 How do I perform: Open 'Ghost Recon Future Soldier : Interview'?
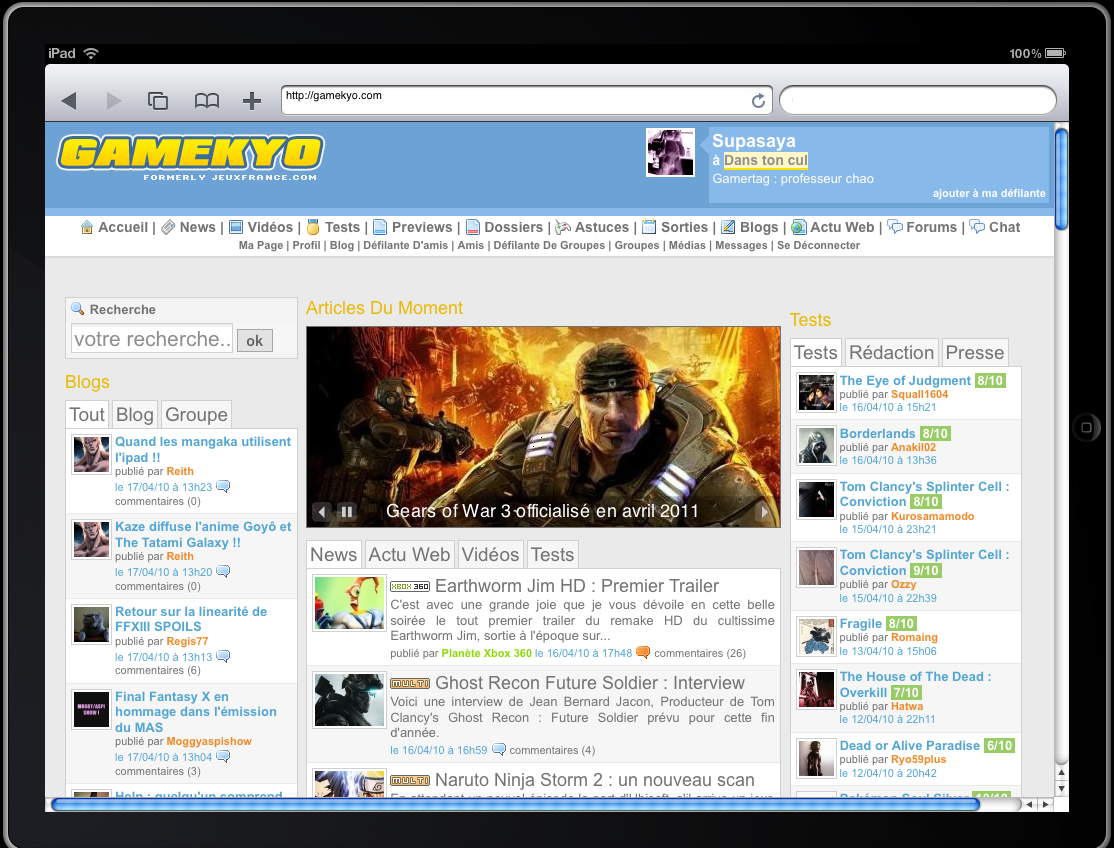tap(590, 683)
